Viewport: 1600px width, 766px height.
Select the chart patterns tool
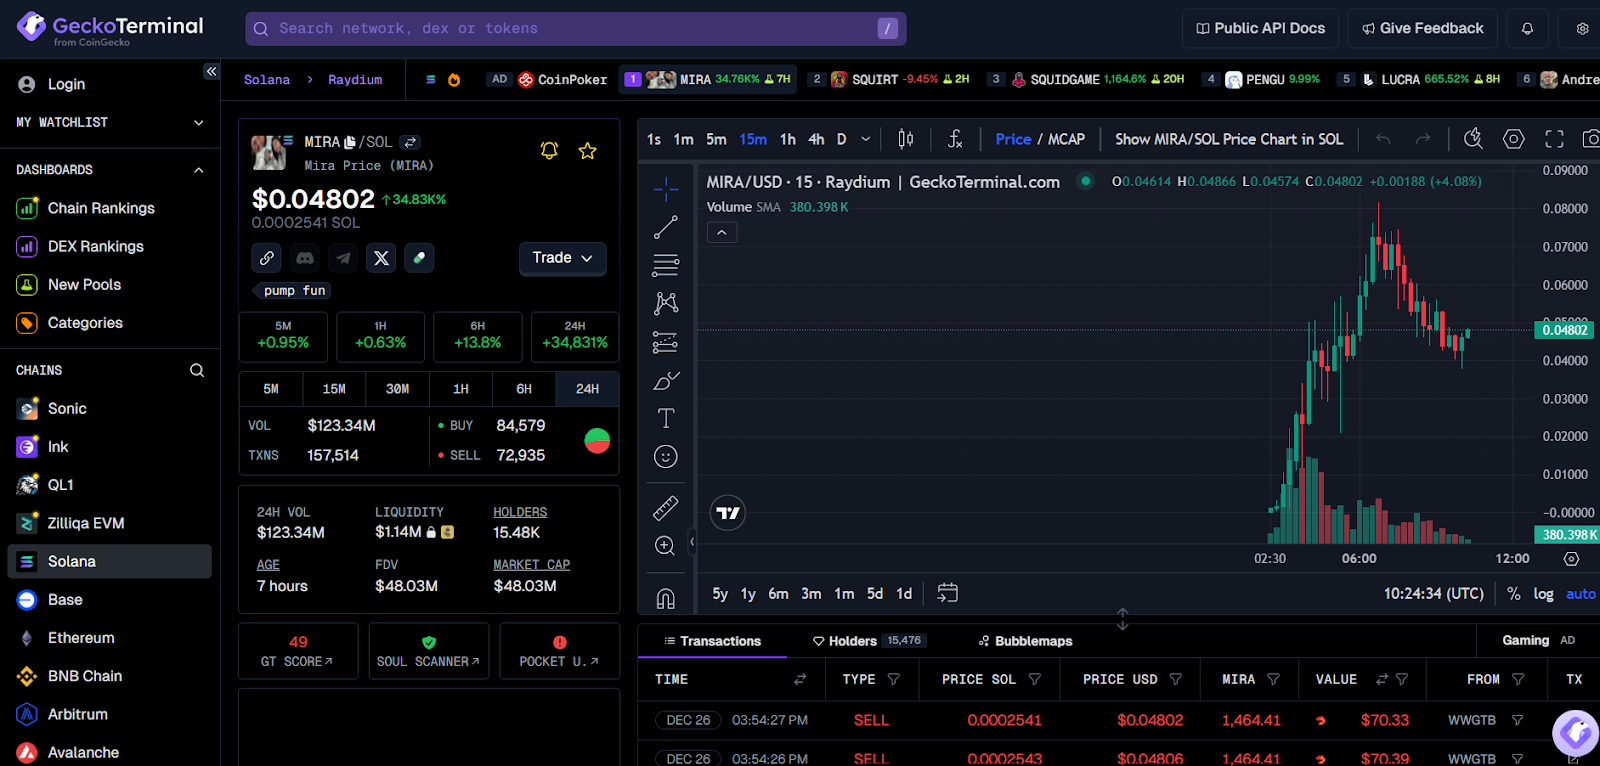tap(665, 303)
